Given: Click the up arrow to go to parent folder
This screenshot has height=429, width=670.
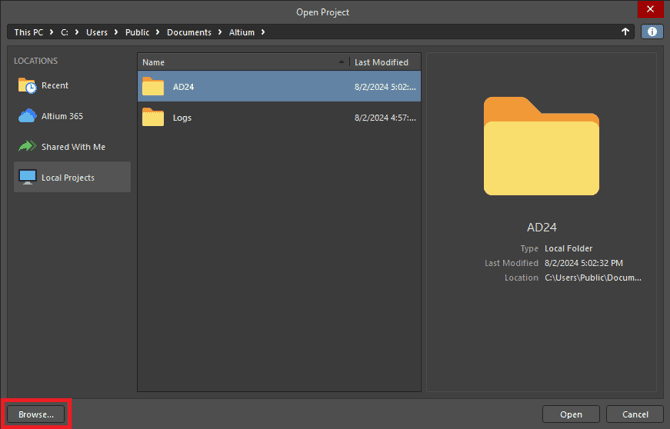Looking at the screenshot, I should point(625,32).
